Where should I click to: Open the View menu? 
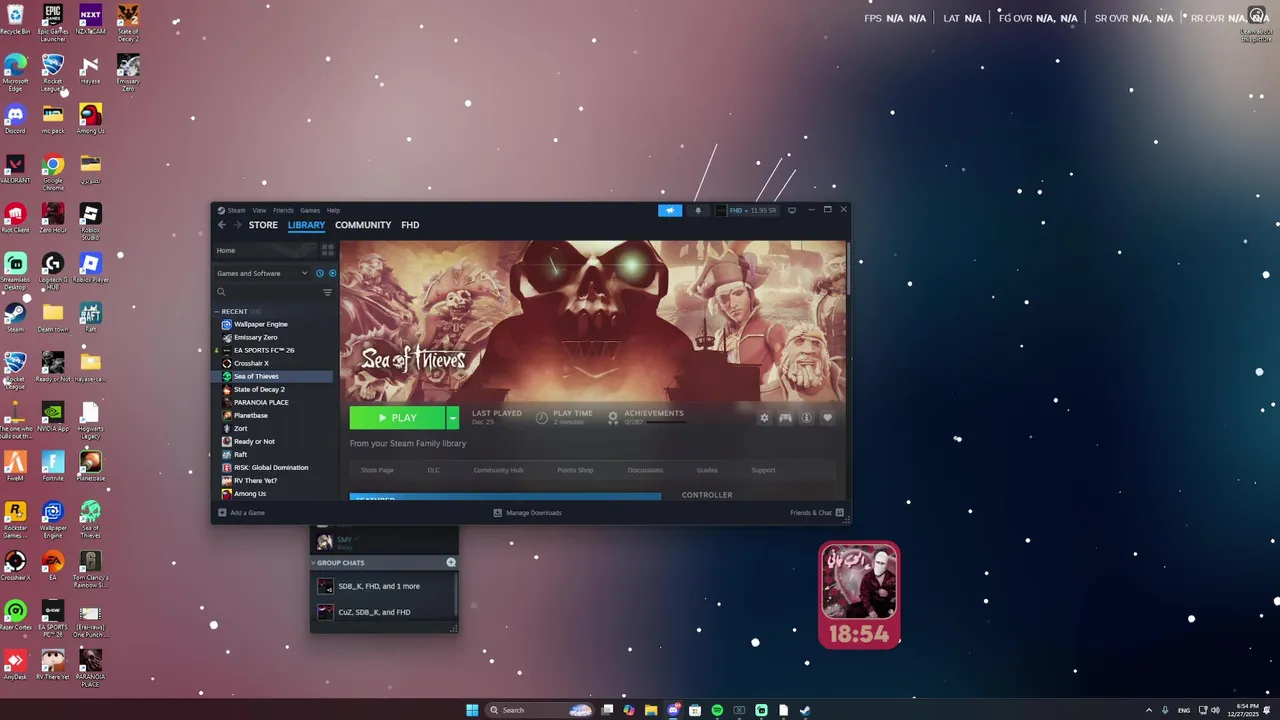coord(259,210)
